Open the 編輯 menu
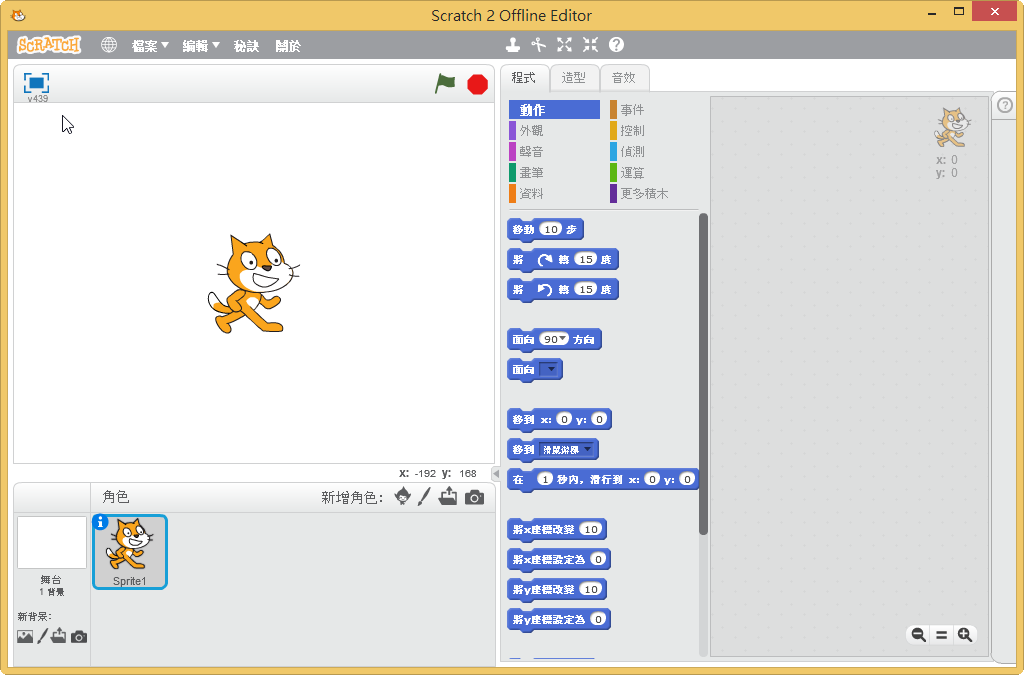Viewport: 1024px width, 675px height. click(200, 46)
